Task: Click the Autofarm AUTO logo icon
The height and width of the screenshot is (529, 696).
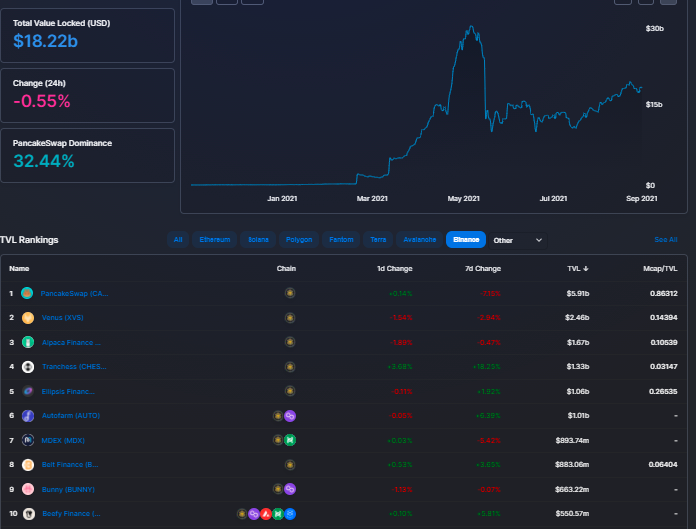Action: 28,416
